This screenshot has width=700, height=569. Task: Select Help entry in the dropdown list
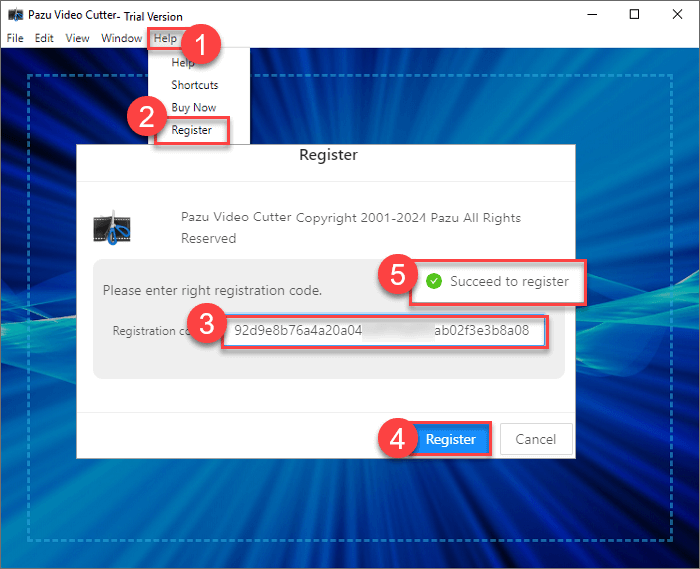[x=183, y=63]
